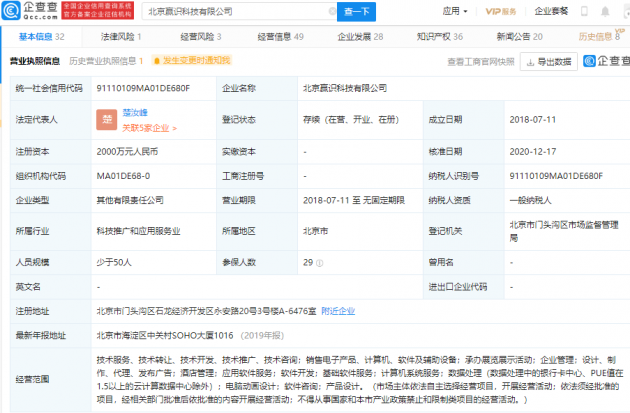Focus the company name search field
The height and width of the screenshot is (413, 630).
click(x=237, y=12)
